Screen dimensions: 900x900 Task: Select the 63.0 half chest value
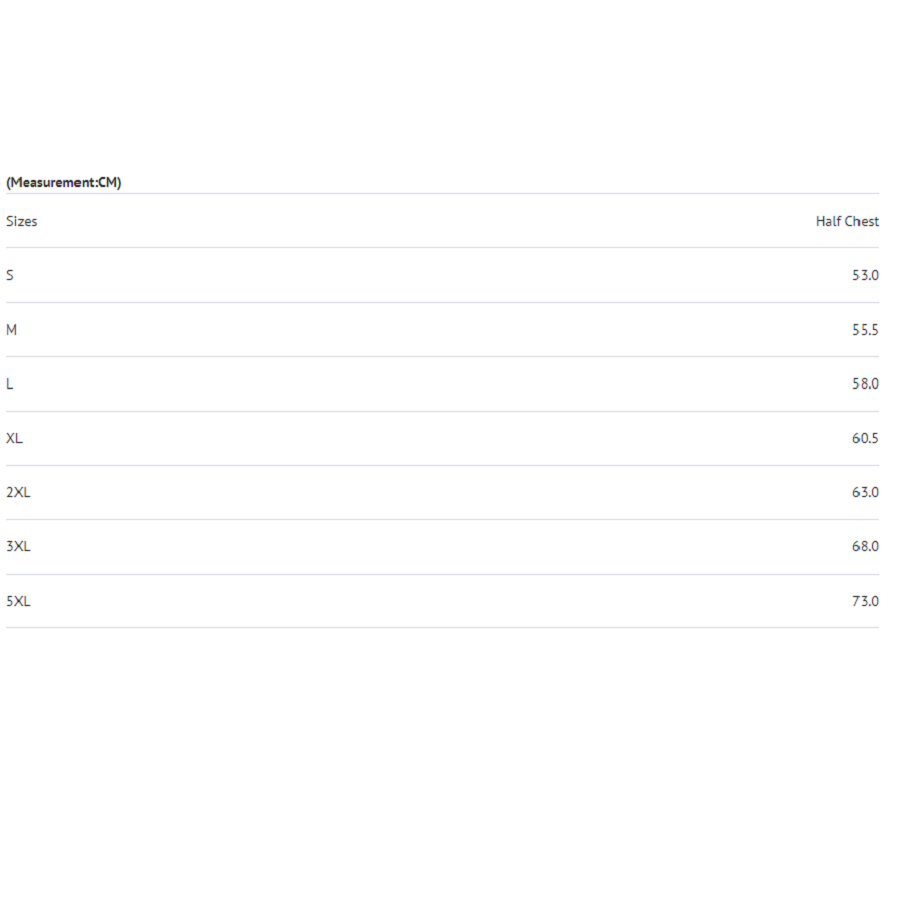pyautogui.click(x=865, y=492)
